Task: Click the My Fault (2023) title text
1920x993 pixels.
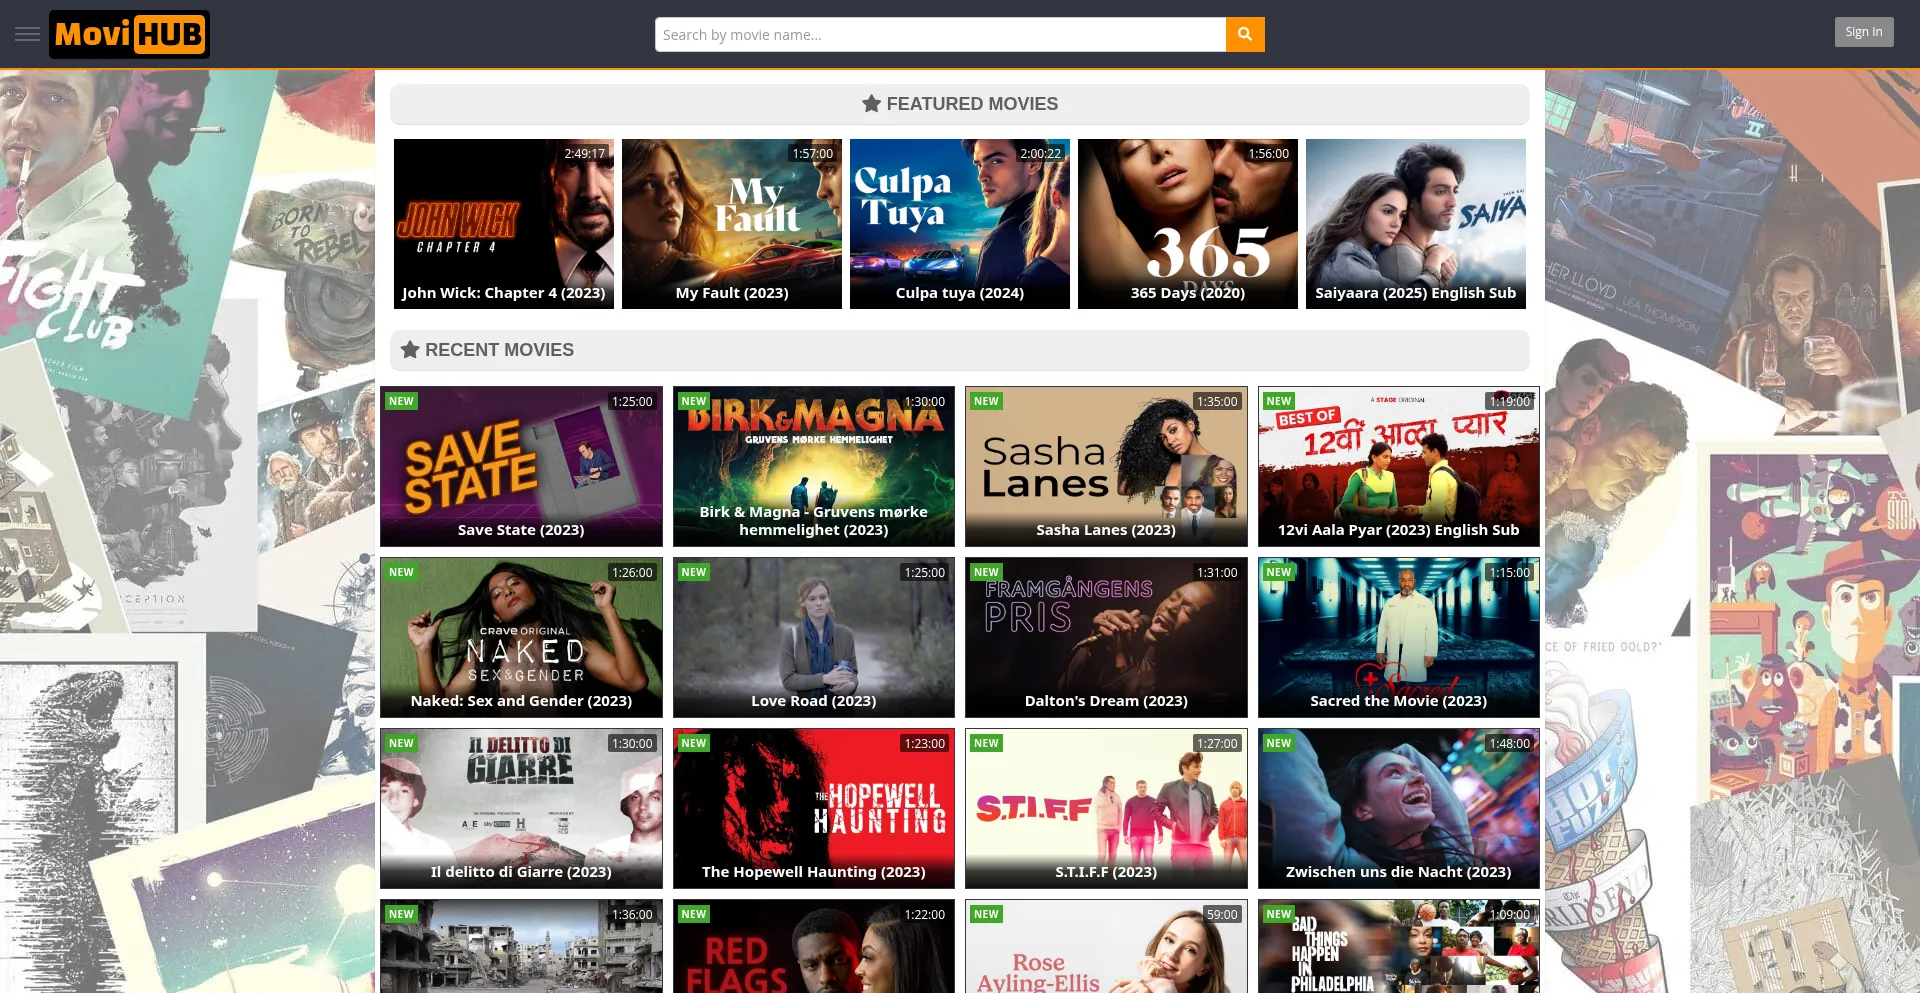Action: (732, 293)
